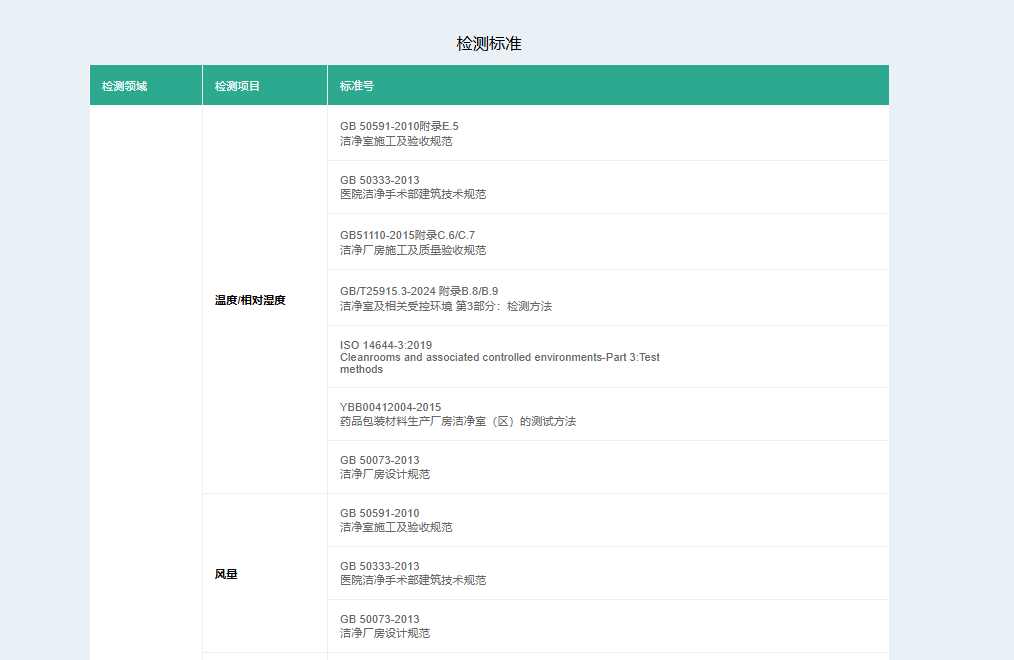This screenshot has height=660, width=1014.
Task: Click GB 50073-2013 in the 温度/相对湿度 section
Action: click(379, 460)
